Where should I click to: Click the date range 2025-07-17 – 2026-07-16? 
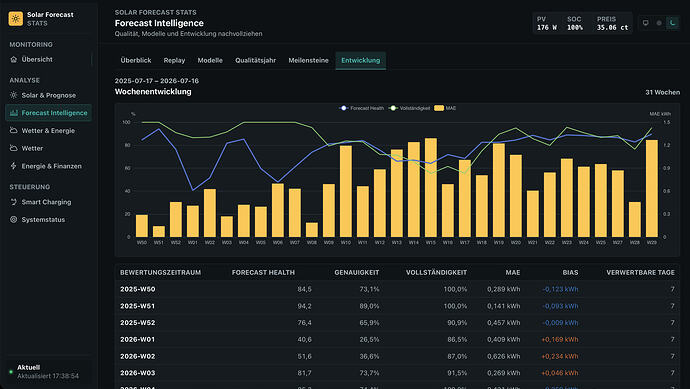pos(157,81)
